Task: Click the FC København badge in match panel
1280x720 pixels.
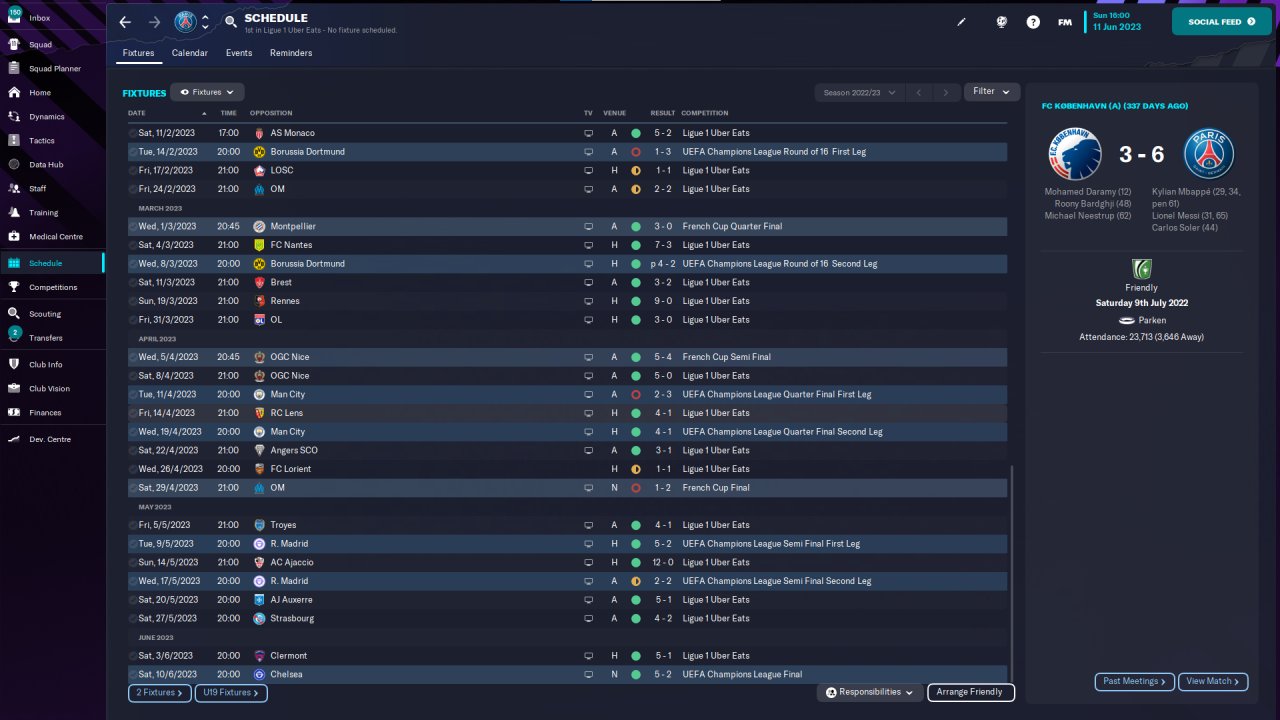Action: point(1073,154)
